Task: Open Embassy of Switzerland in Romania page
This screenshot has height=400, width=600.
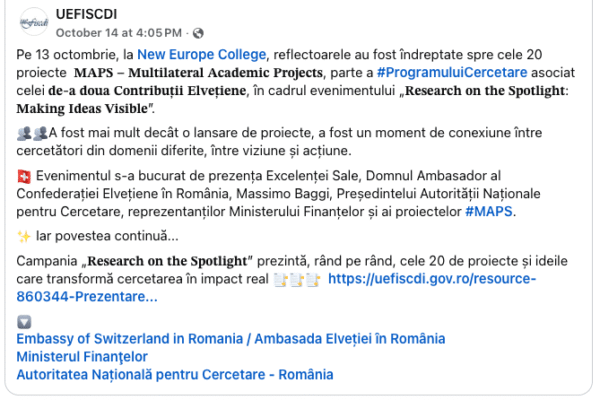Action: coord(231,339)
